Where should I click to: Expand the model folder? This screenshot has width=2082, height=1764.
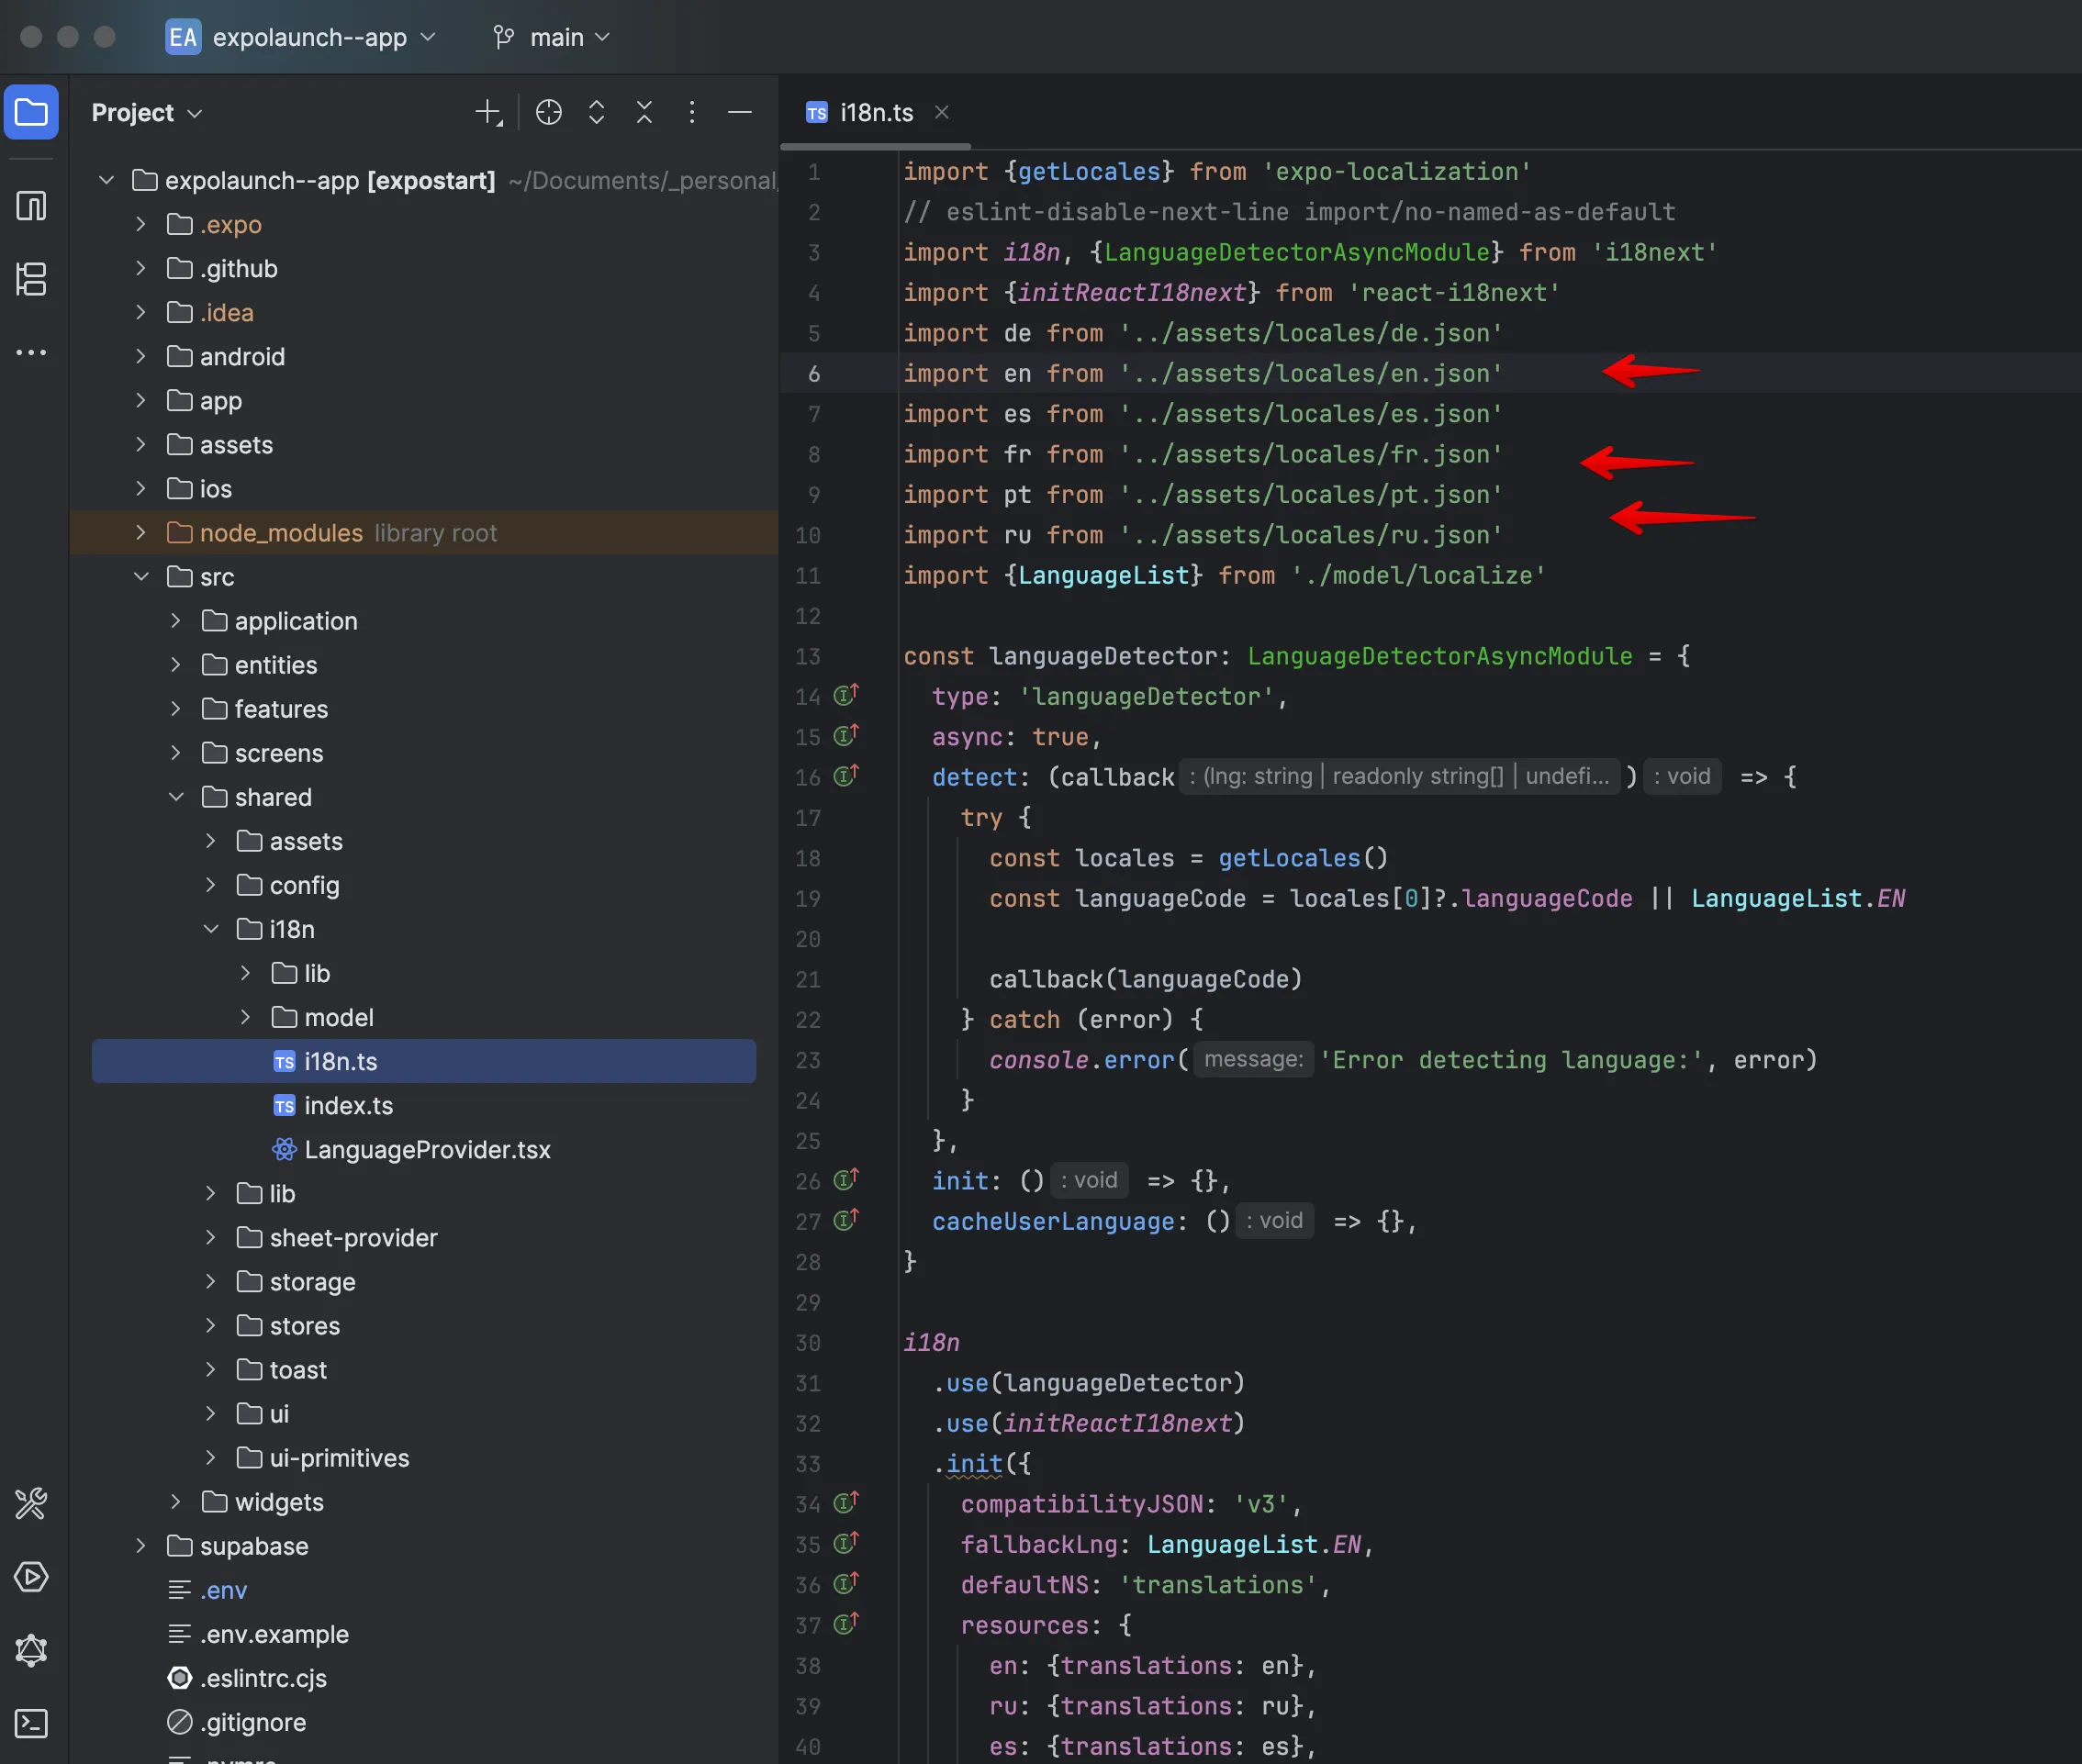pyautogui.click(x=246, y=1017)
